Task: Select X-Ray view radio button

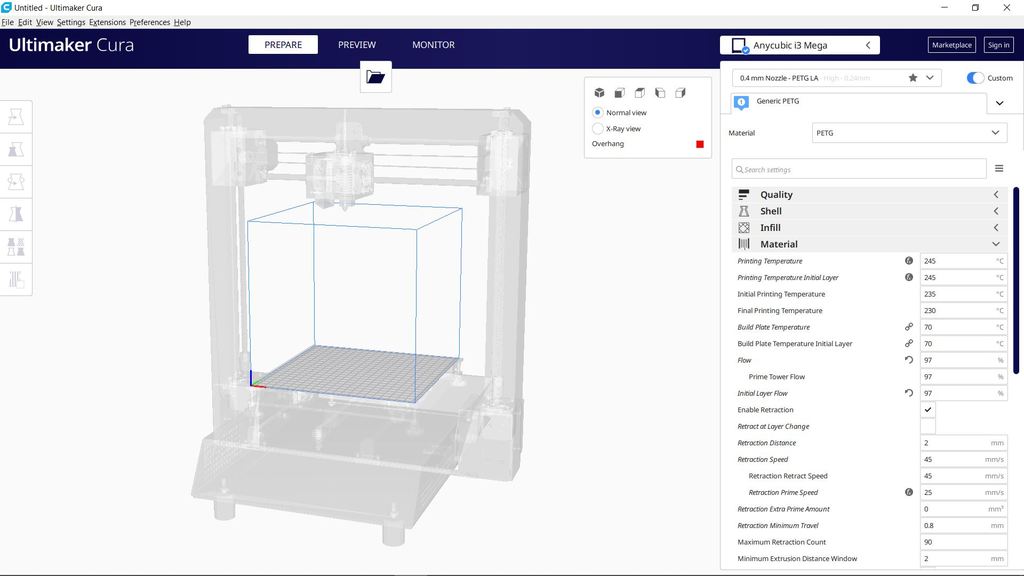Action: tap(598, 129)
